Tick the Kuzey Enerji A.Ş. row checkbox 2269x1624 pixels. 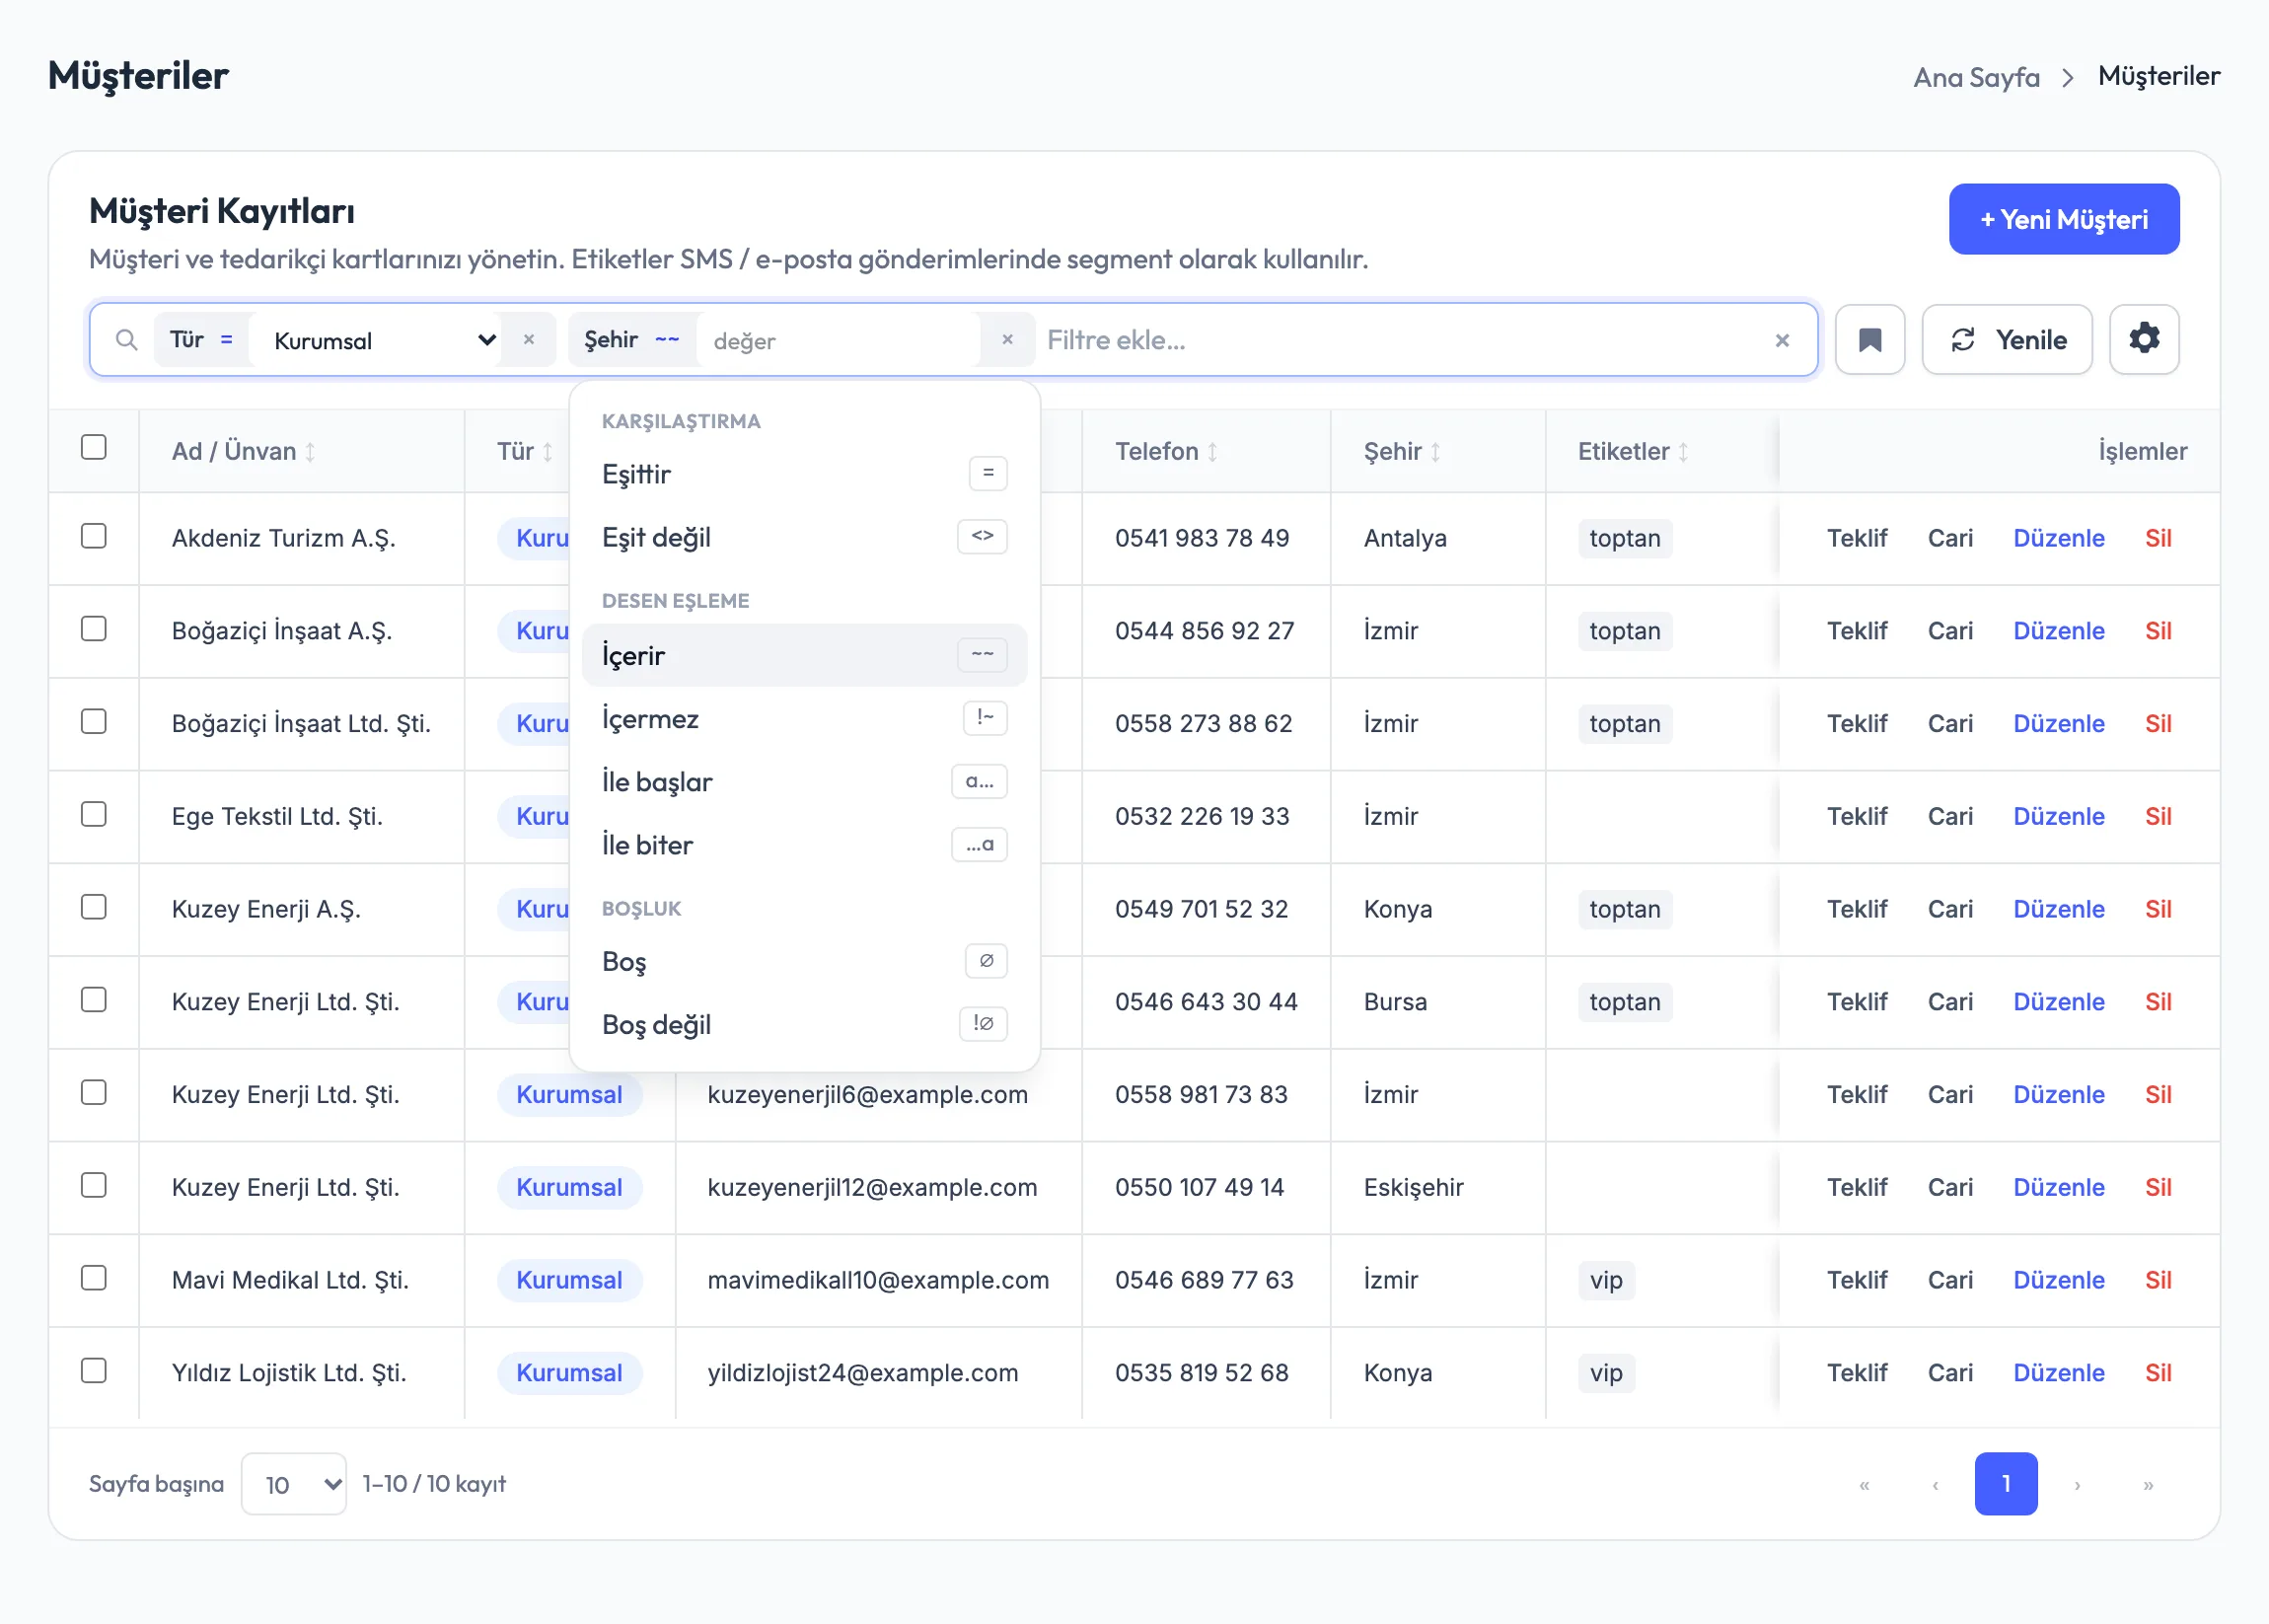[x=94, y=907]
